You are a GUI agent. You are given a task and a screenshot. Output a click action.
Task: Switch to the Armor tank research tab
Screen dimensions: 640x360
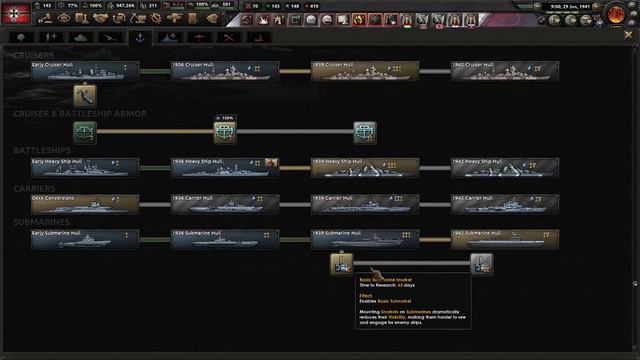pos(80,38)
